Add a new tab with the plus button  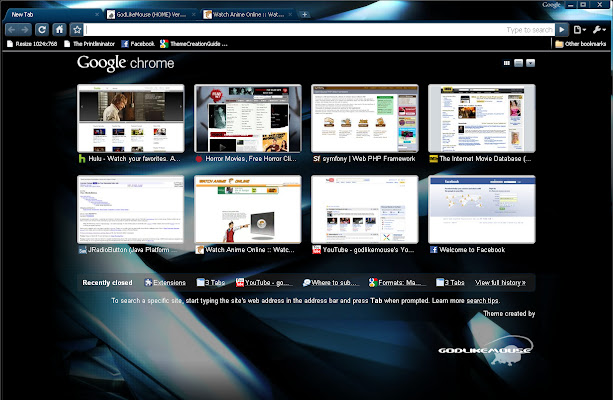tap(305, 14)
